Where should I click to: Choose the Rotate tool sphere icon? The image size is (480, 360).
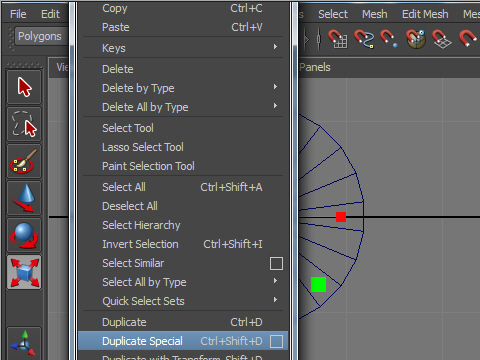pyautogui.click(x=24, y=235)
